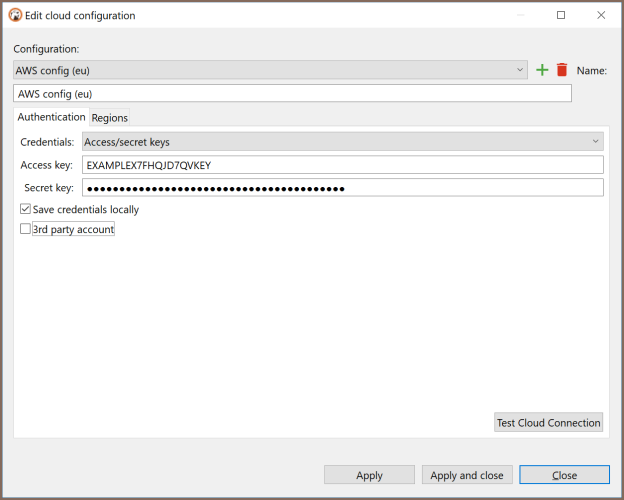Delete configuration using red trash icon

(562, 70)
